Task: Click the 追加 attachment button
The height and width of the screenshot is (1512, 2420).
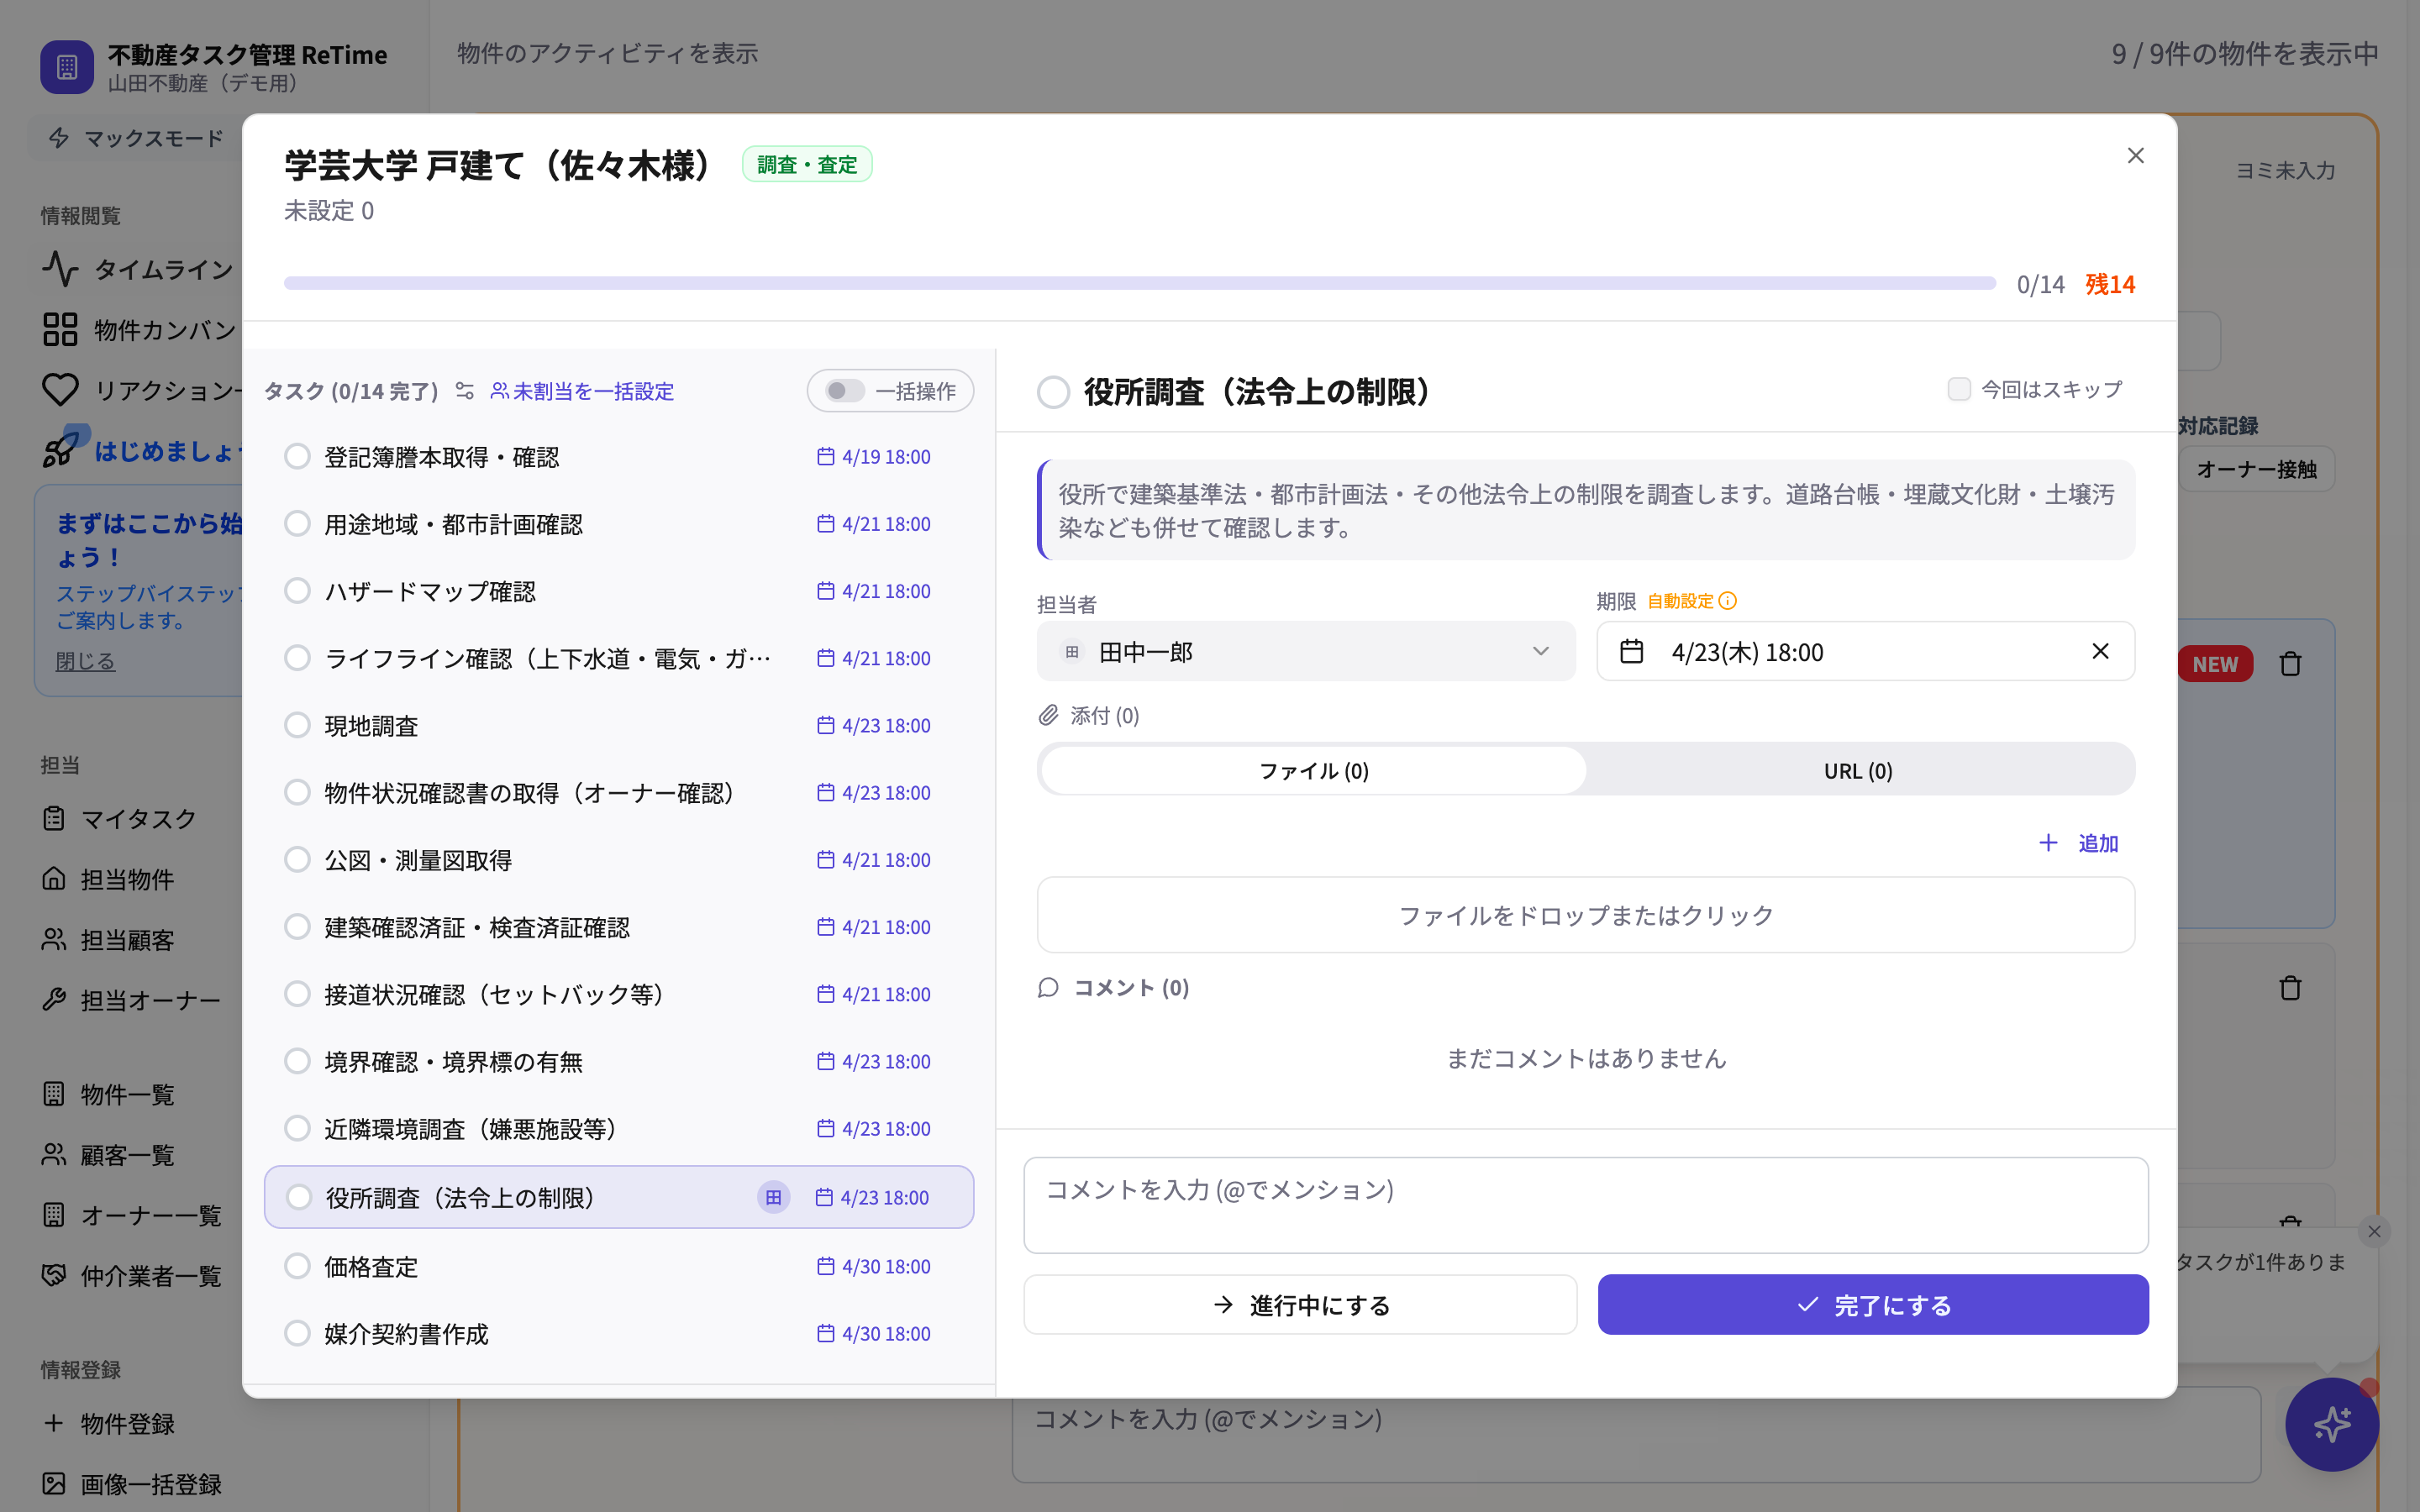Action: pyautogui.click(x=2078, y=843)
